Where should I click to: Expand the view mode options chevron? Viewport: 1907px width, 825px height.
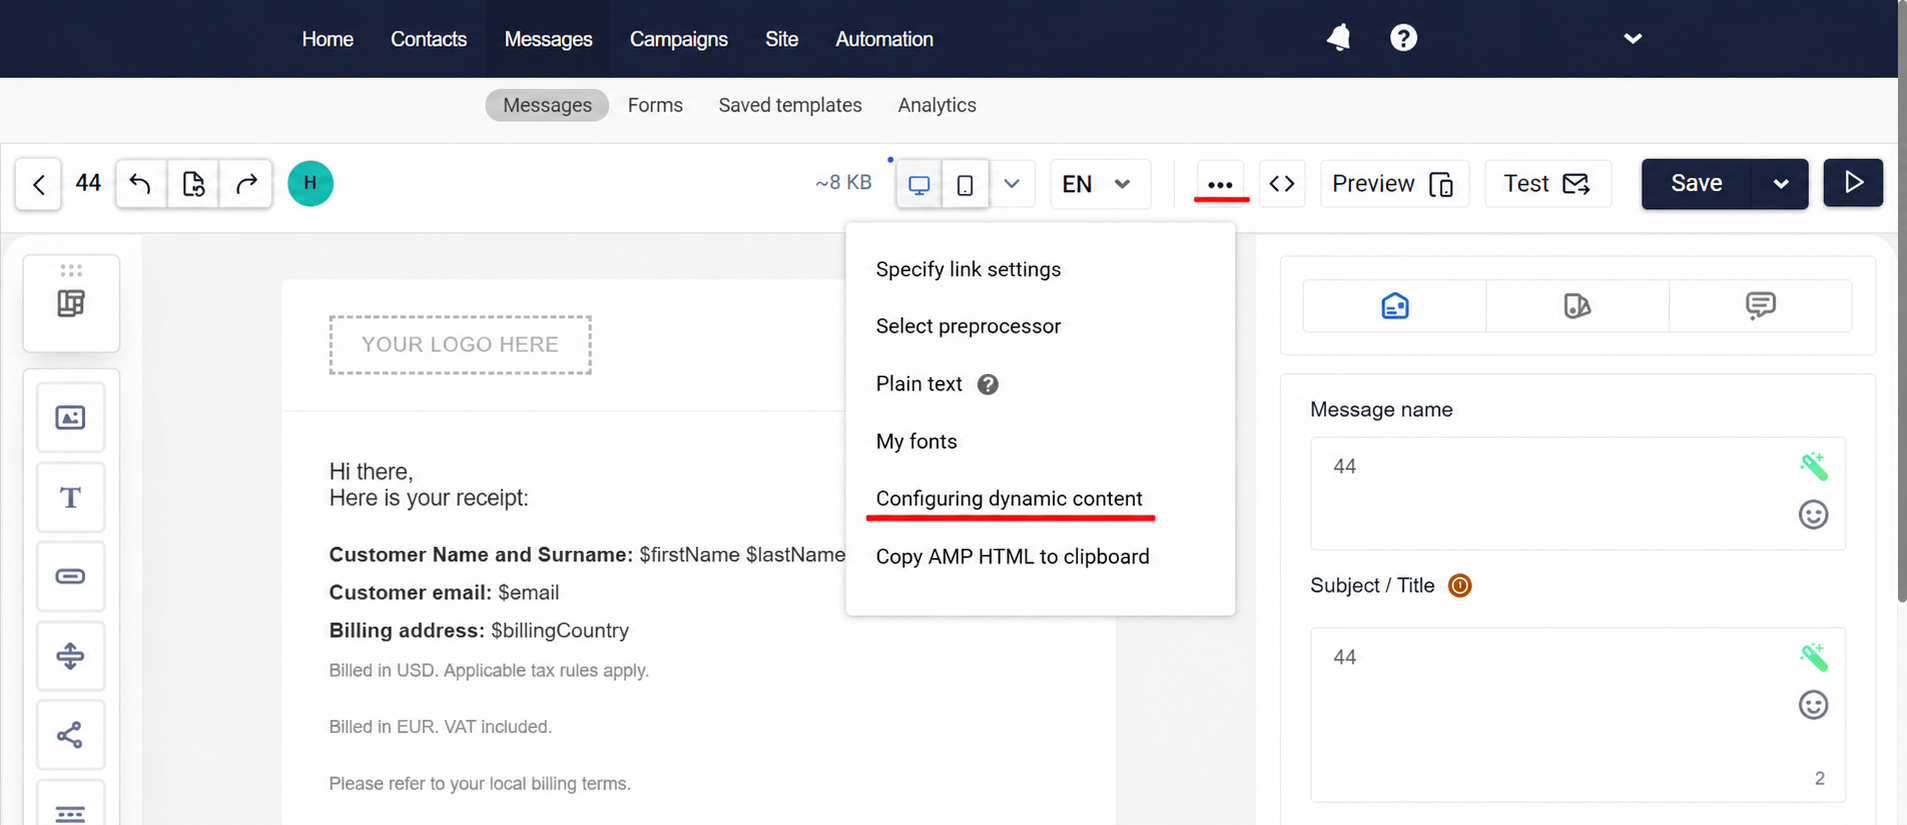click(1012, 184)
